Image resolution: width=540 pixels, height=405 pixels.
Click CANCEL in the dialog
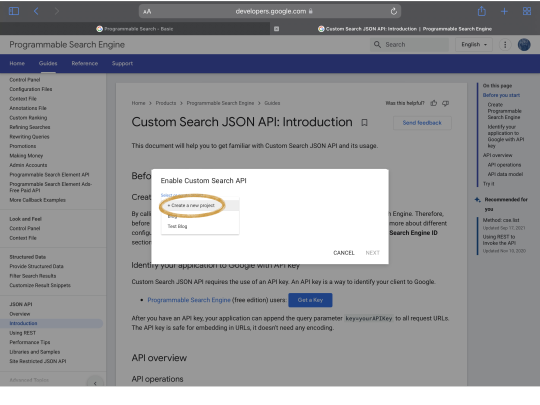[344, 253]
